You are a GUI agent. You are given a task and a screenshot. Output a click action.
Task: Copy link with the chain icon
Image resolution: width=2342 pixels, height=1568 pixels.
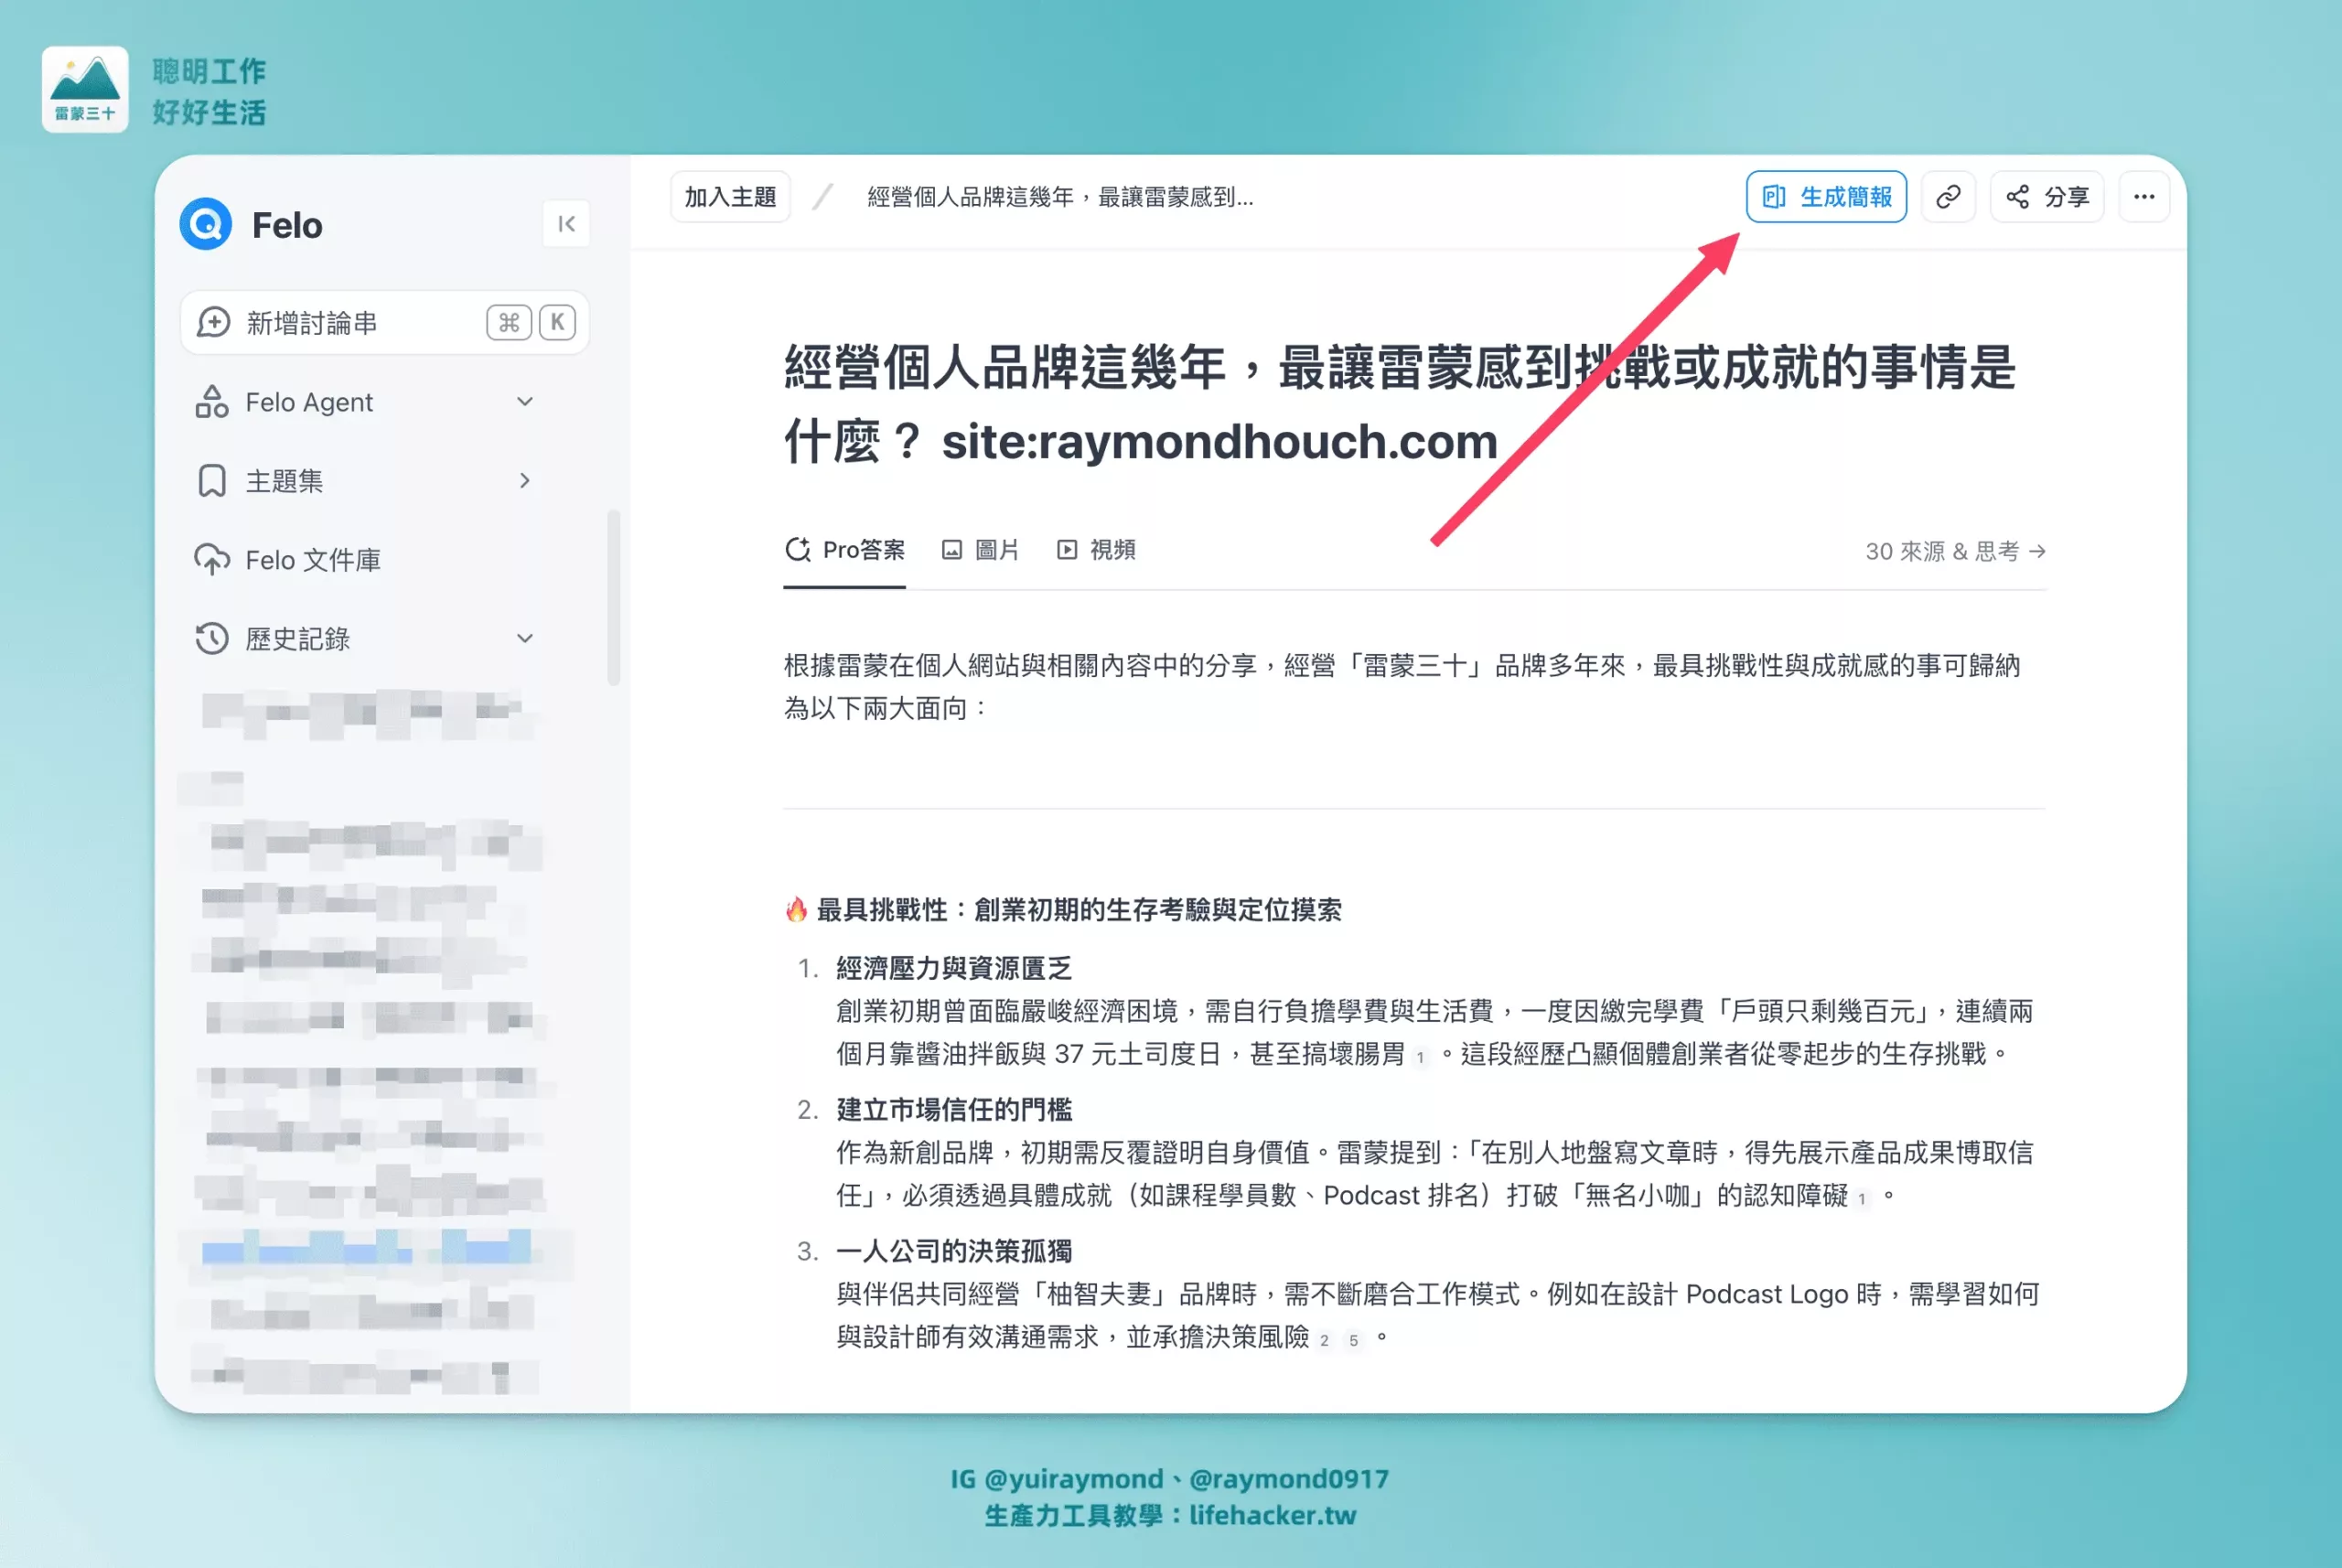pyautogui.click(x=1948, y=197)
